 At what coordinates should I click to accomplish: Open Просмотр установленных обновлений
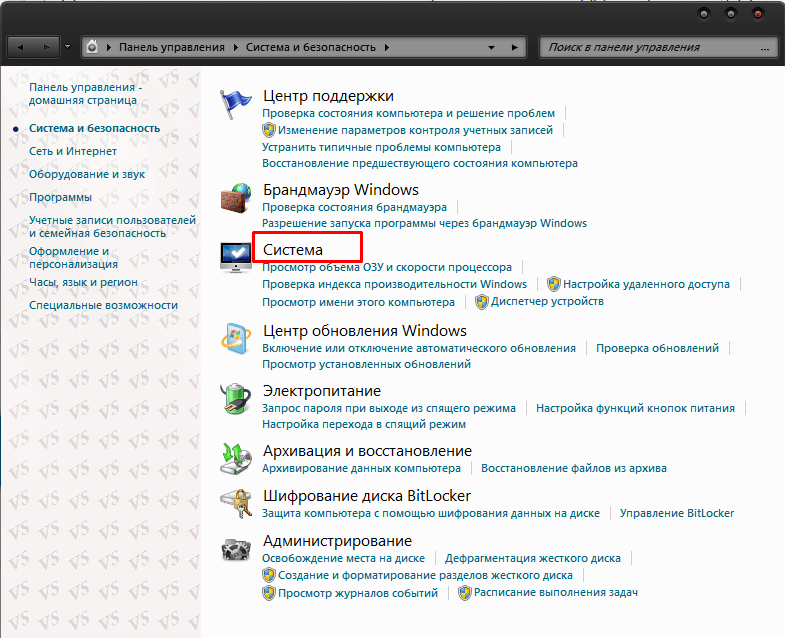tap(366, 364)
